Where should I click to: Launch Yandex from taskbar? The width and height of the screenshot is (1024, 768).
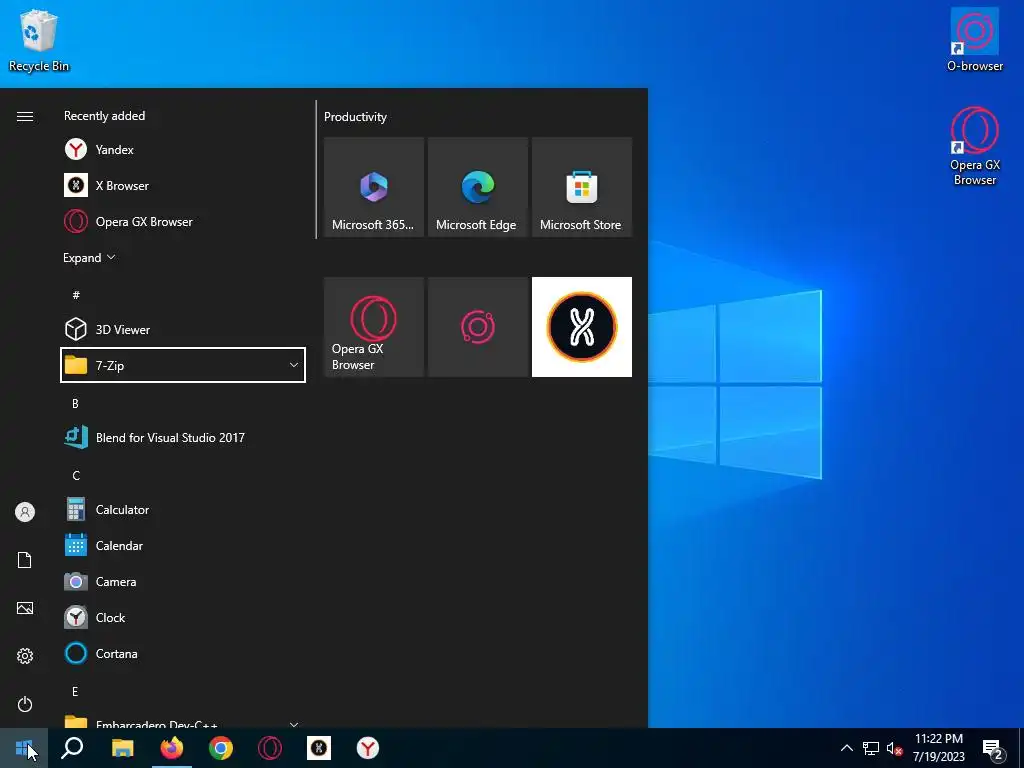coord(368,748)
